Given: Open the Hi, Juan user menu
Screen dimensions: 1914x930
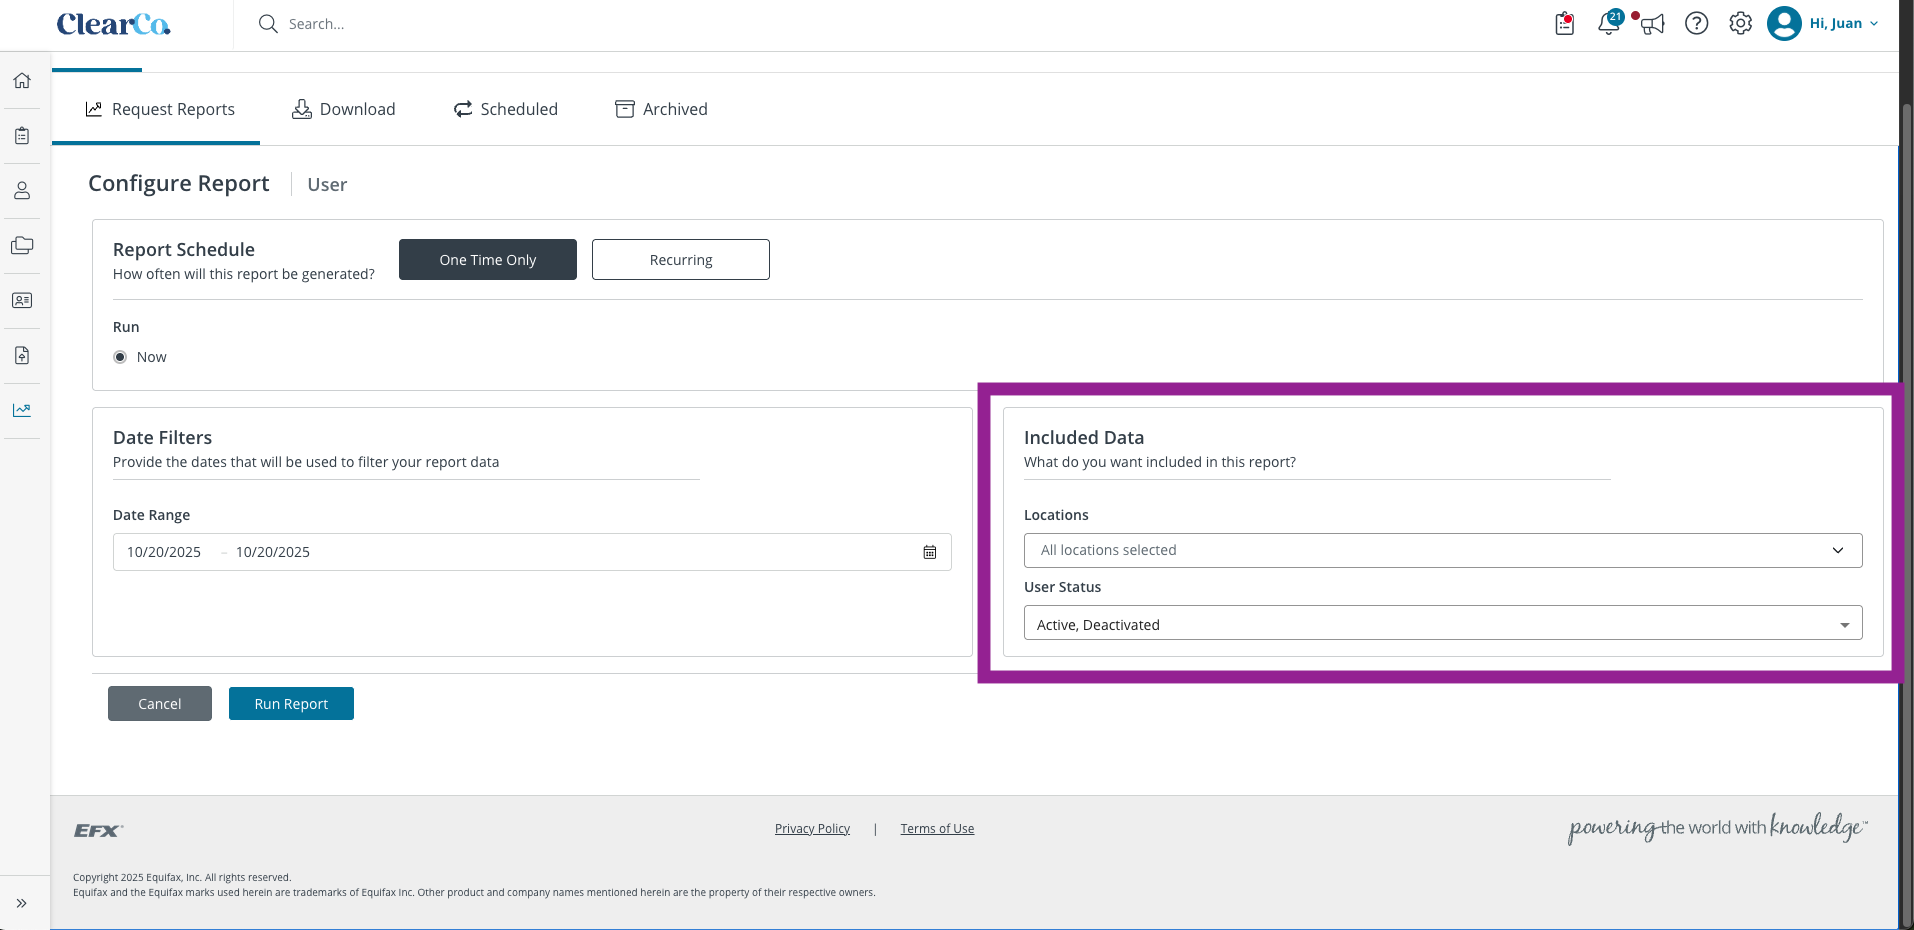Looking at the screenshot, I should (1824, 23).
